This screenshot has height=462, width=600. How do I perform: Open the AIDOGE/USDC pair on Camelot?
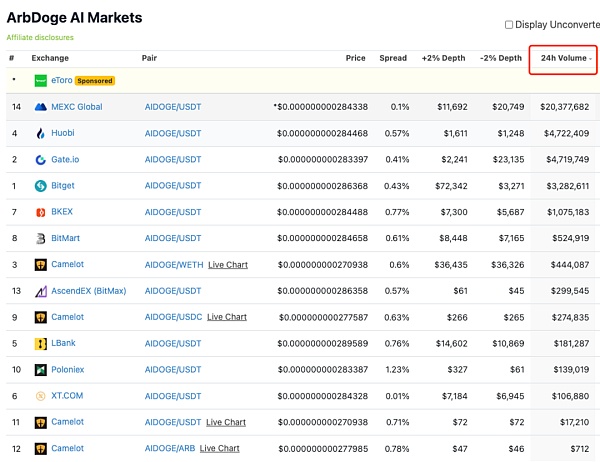[173, 317]
